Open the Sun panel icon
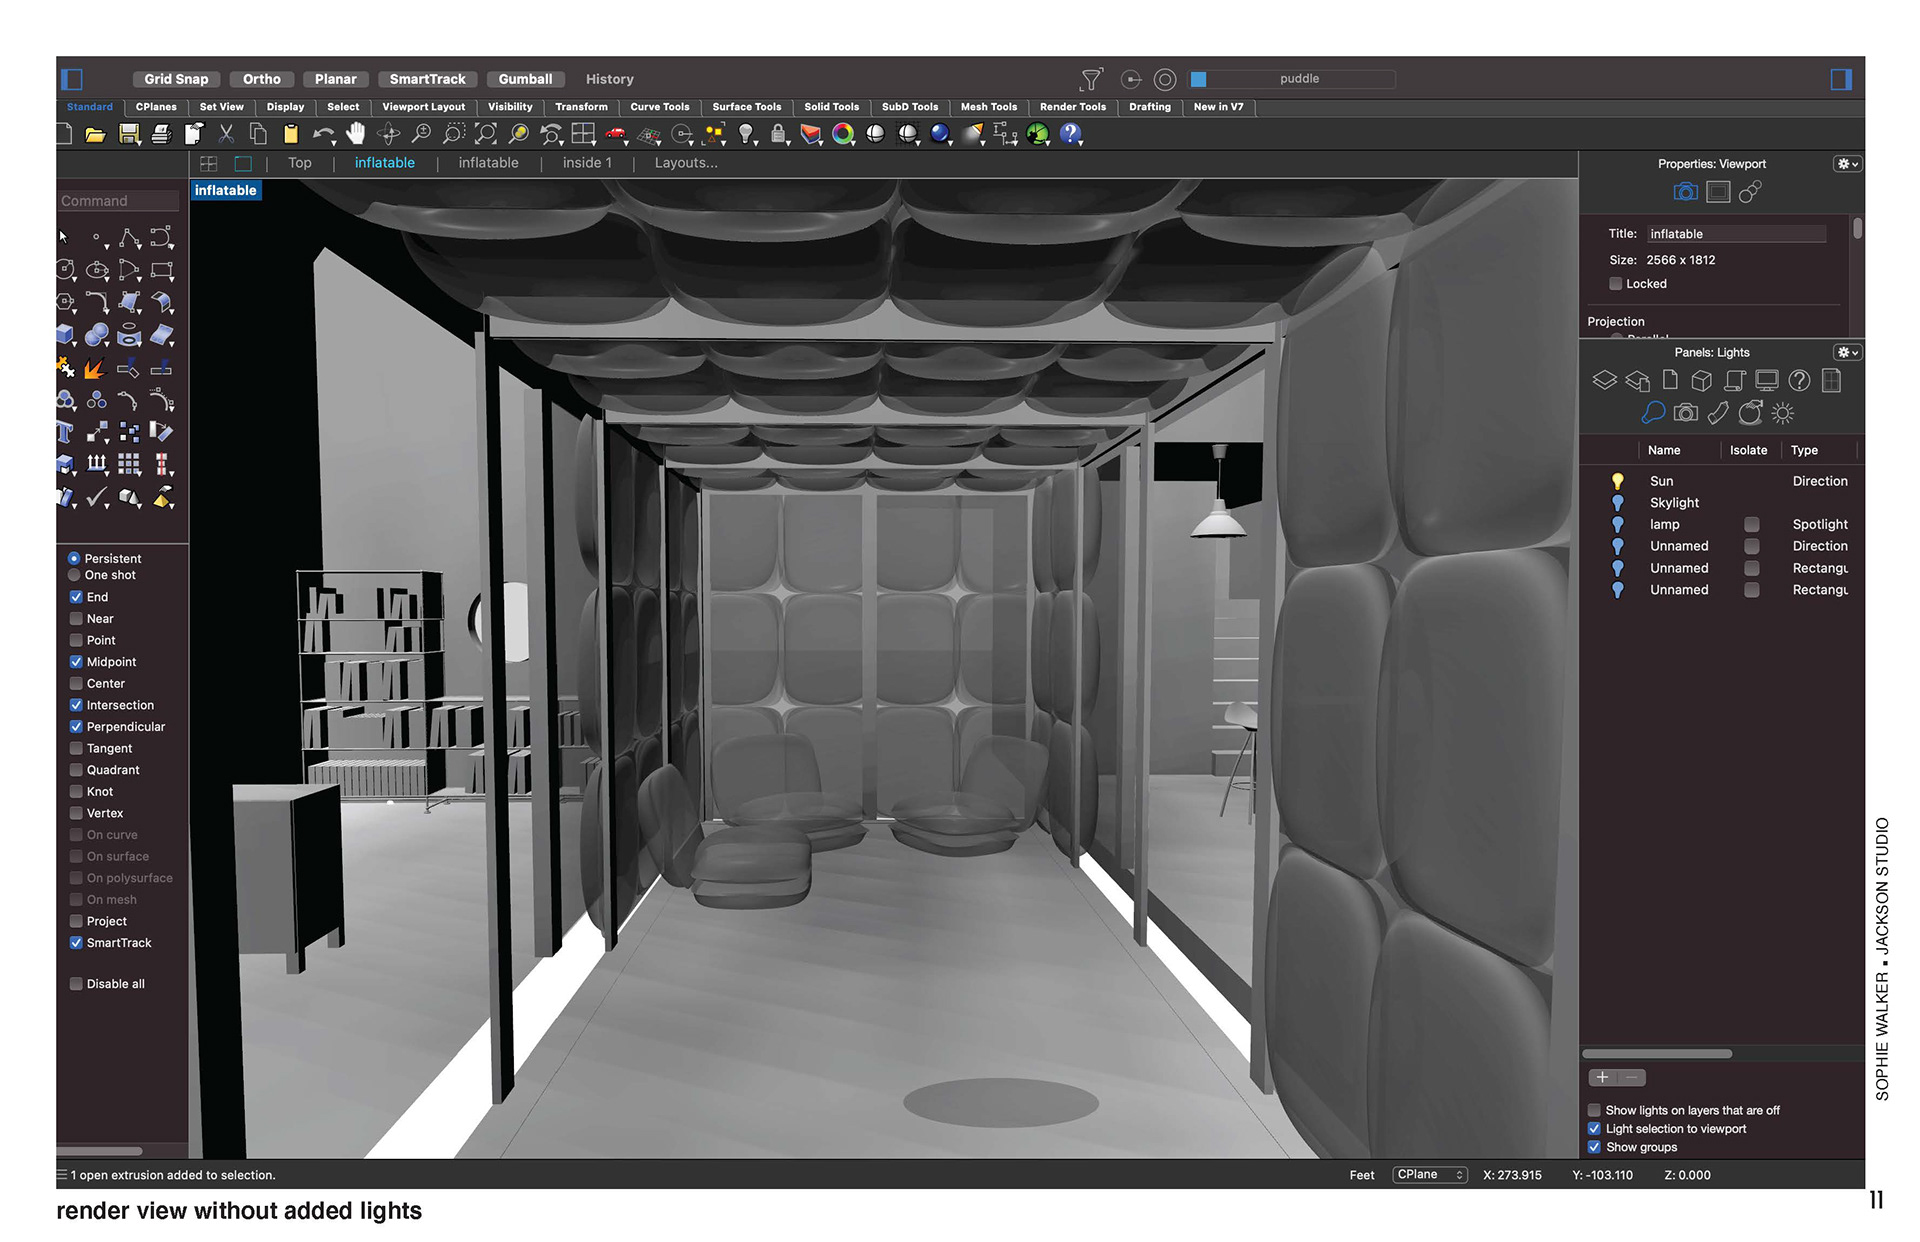This screenshot has height=1242, width=1920. tap(1782, 413)
